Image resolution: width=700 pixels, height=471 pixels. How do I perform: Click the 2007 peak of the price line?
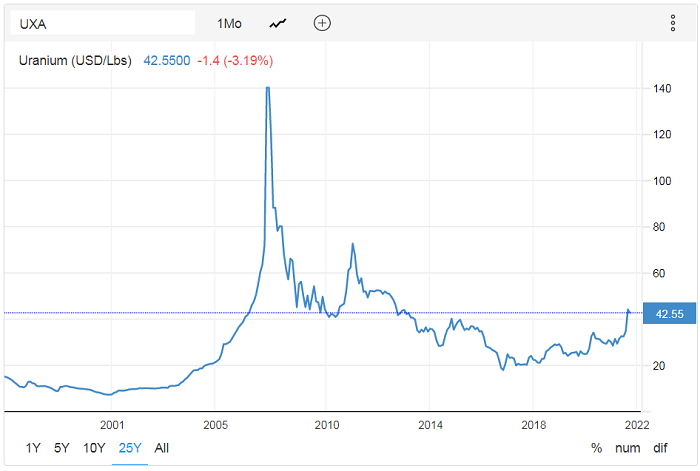pyautogui.click(x=267, y=89)
